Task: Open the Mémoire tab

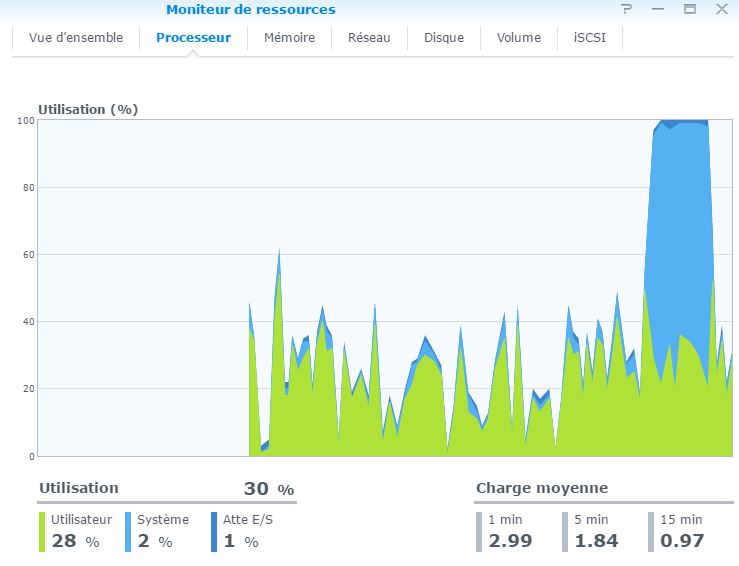Action: tap(289, 38)
